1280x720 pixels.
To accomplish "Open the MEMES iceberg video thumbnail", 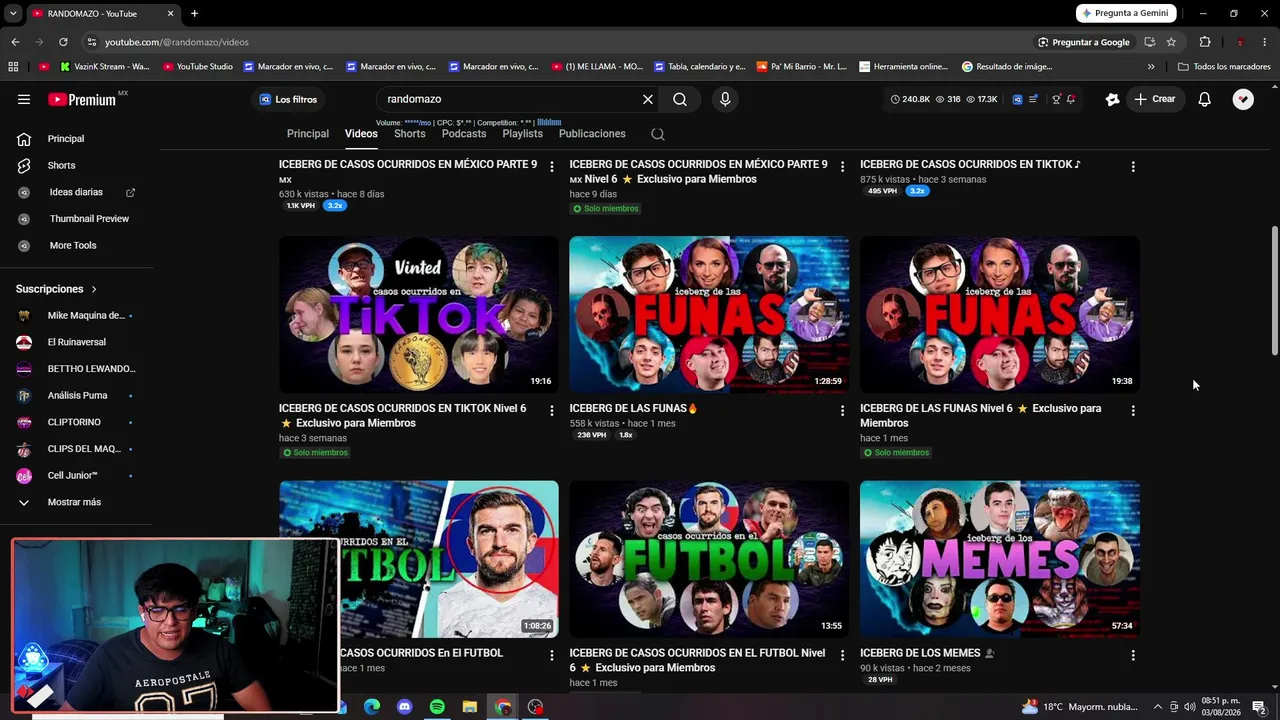I will [x=1000, y=559].
